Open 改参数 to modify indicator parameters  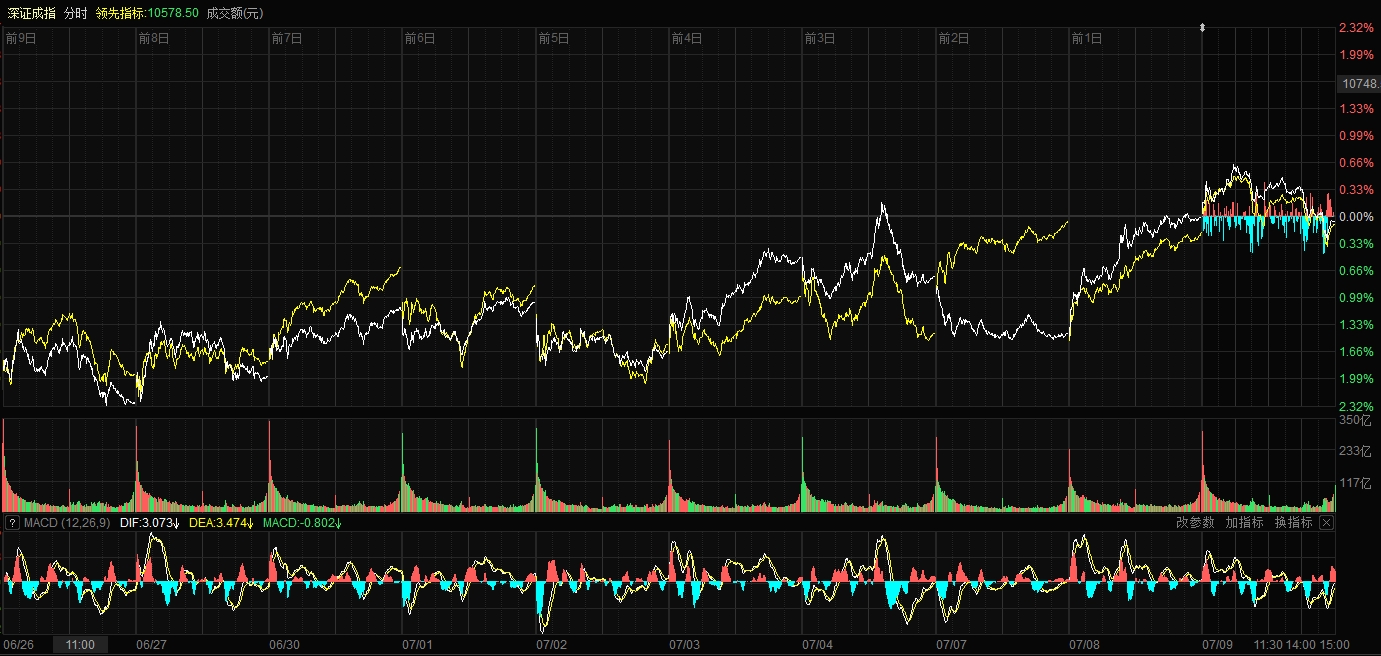click(x=1195, y=523)
